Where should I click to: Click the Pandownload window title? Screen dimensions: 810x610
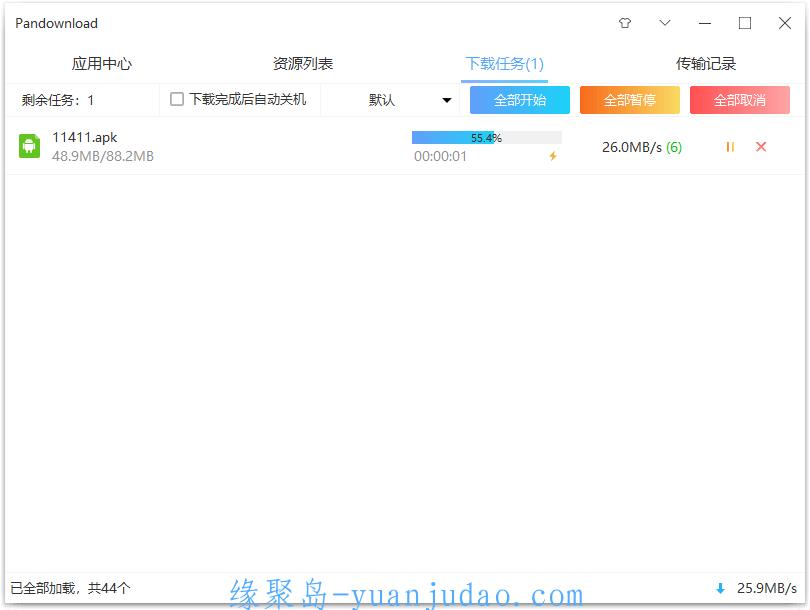(56, 23)
